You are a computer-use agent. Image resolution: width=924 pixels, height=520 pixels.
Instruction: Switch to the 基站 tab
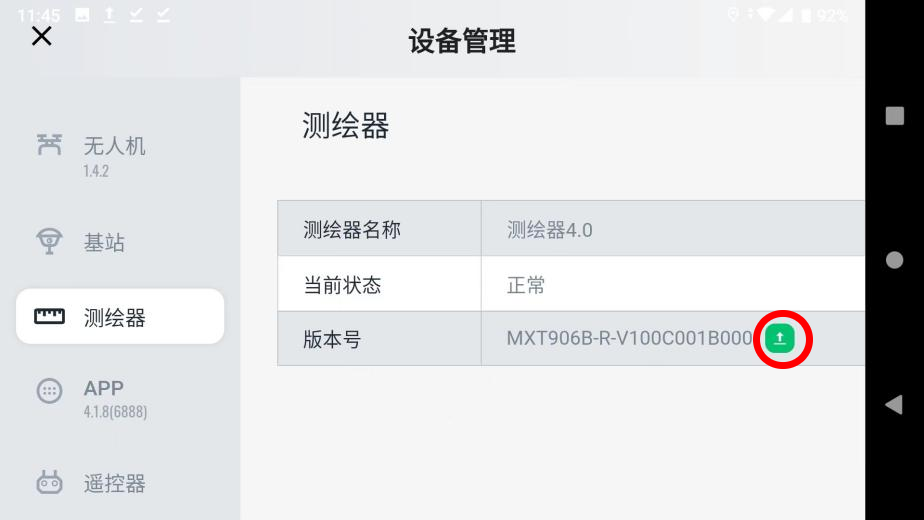[x=104, y=242]
